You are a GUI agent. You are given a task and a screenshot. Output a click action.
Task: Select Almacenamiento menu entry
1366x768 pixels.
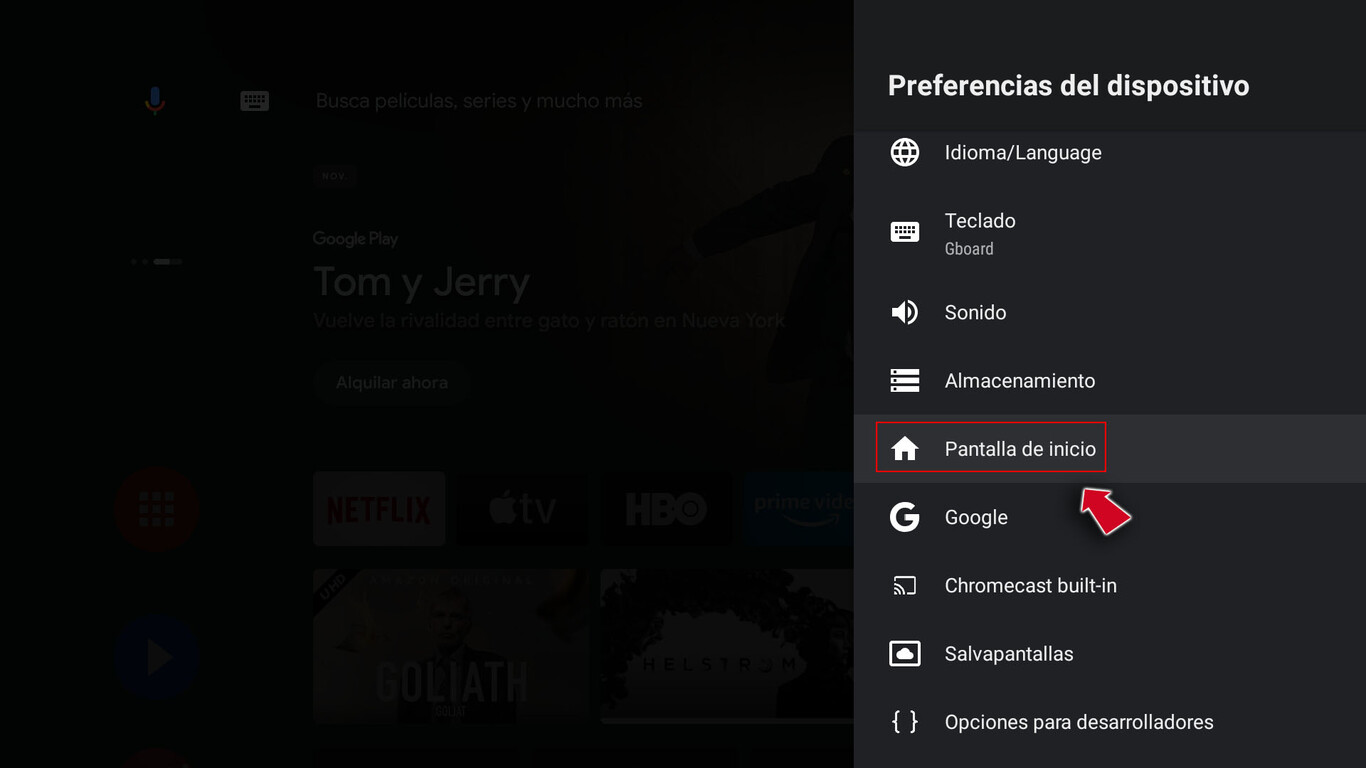point(1110,381)
